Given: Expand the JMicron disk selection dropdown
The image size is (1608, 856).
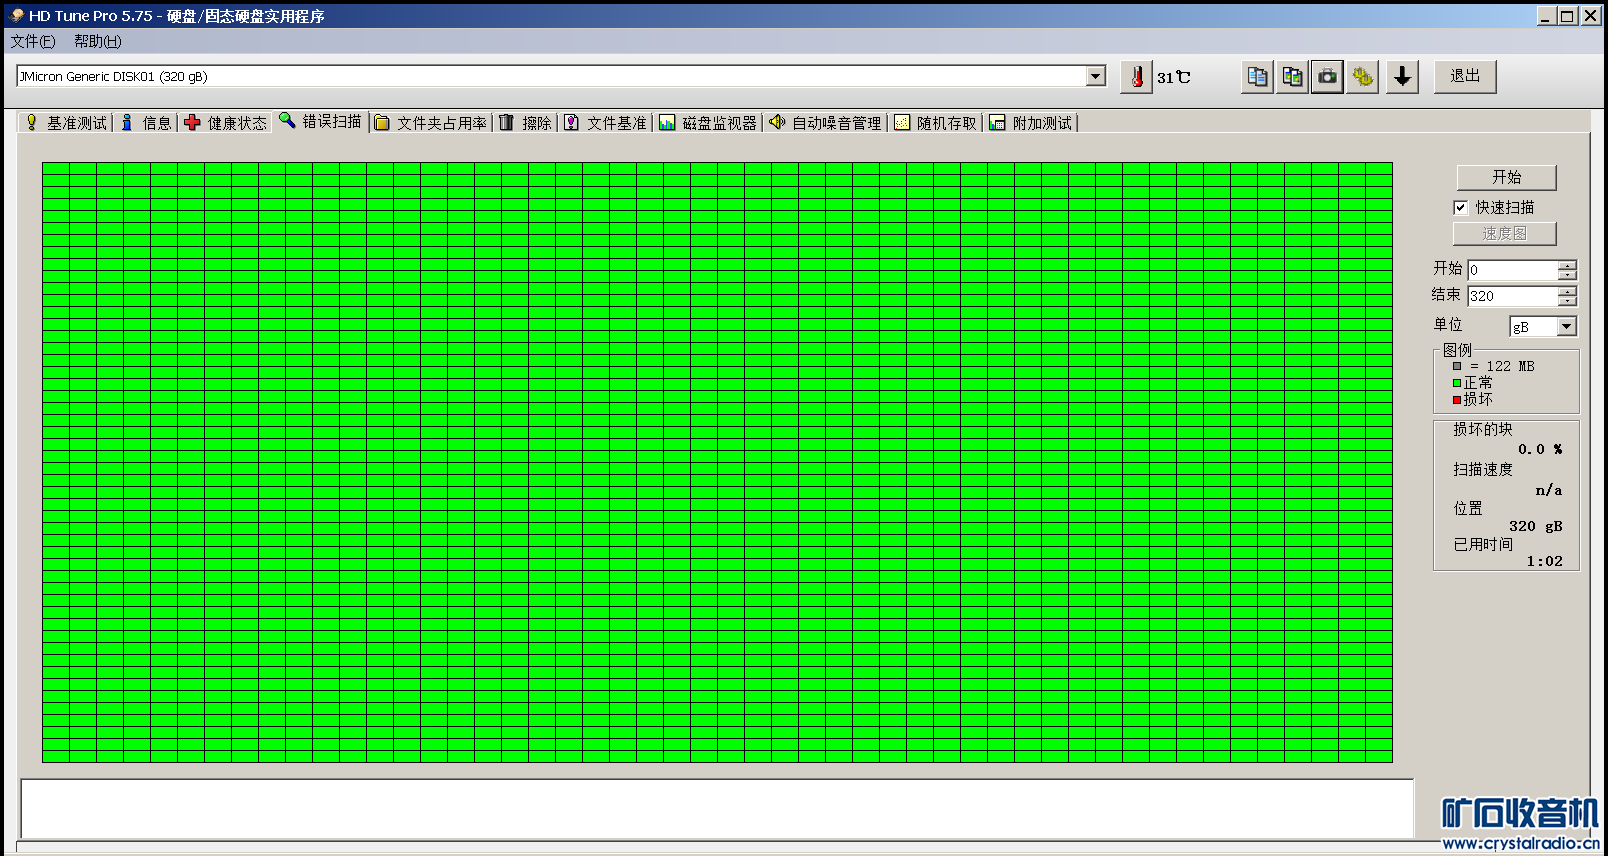Looking at the screenshot, I should (1096, 76).
